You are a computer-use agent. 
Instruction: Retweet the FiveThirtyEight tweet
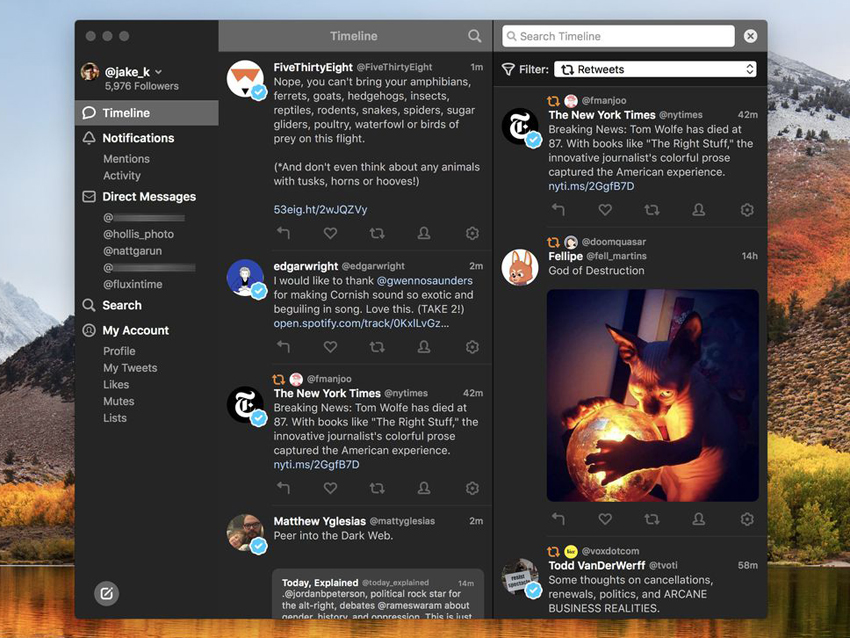(x=377, y=233)
